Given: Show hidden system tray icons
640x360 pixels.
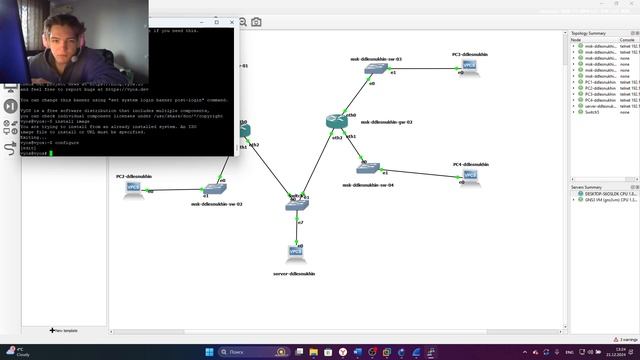Looking at the screenshot, I should coord(525,352).
